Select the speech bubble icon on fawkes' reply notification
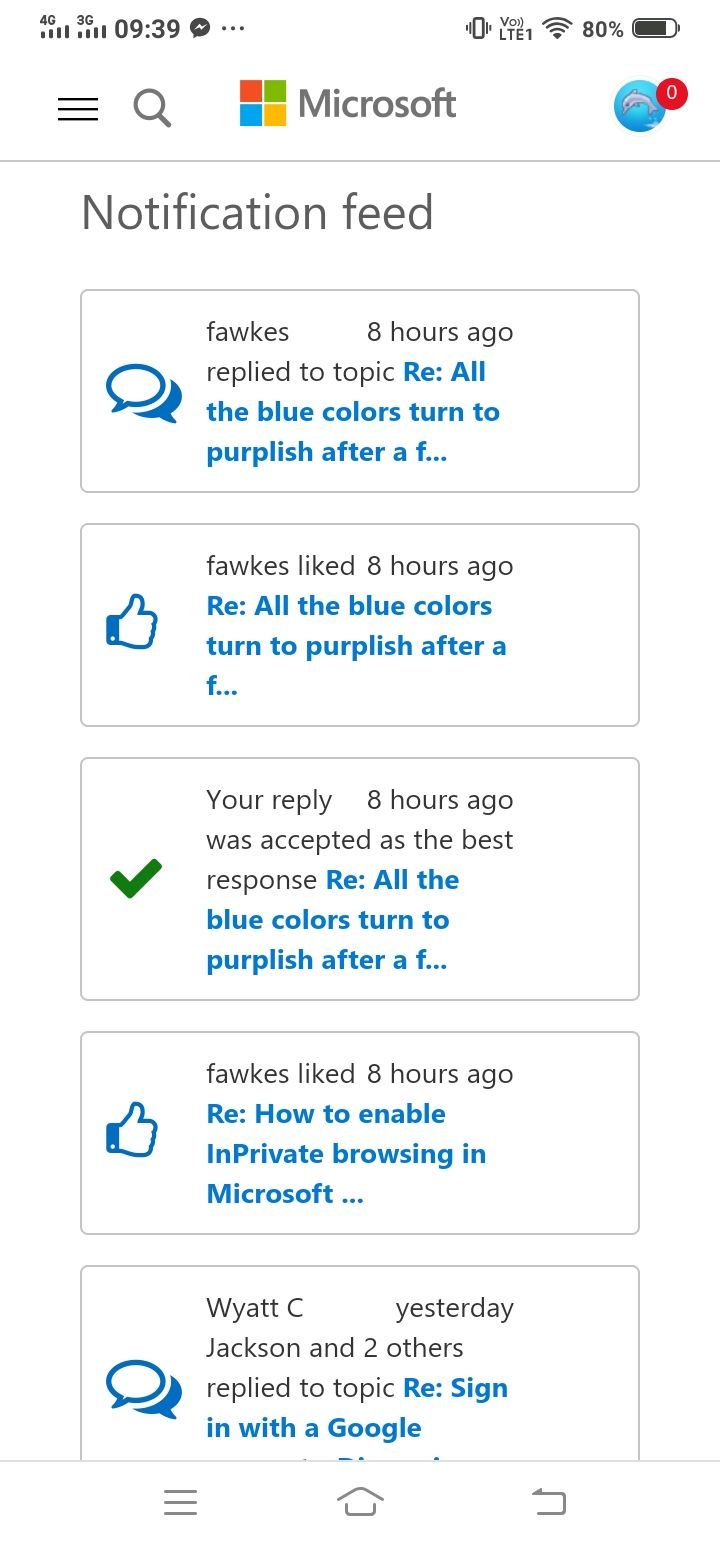 pyautogui.click(x=142, y=391)
